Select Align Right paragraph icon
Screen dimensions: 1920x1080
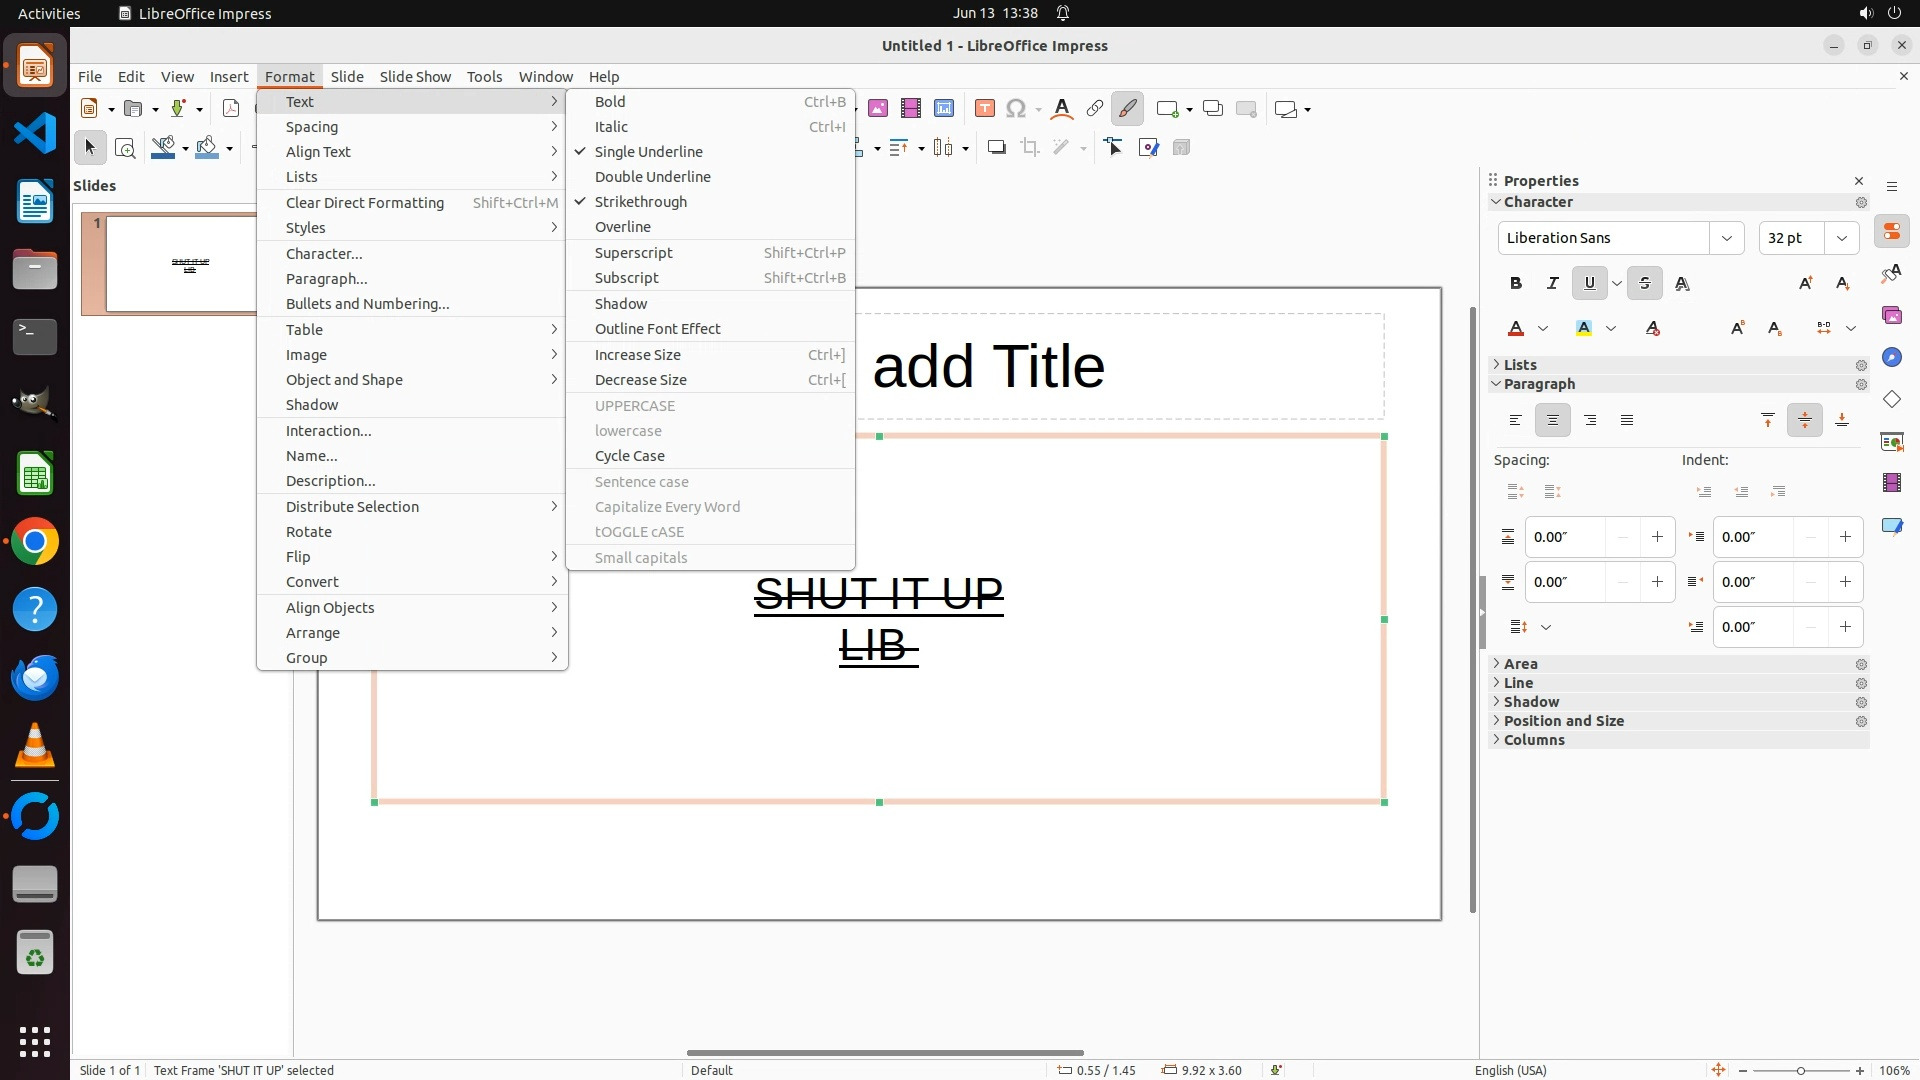tap(1590, 420)
